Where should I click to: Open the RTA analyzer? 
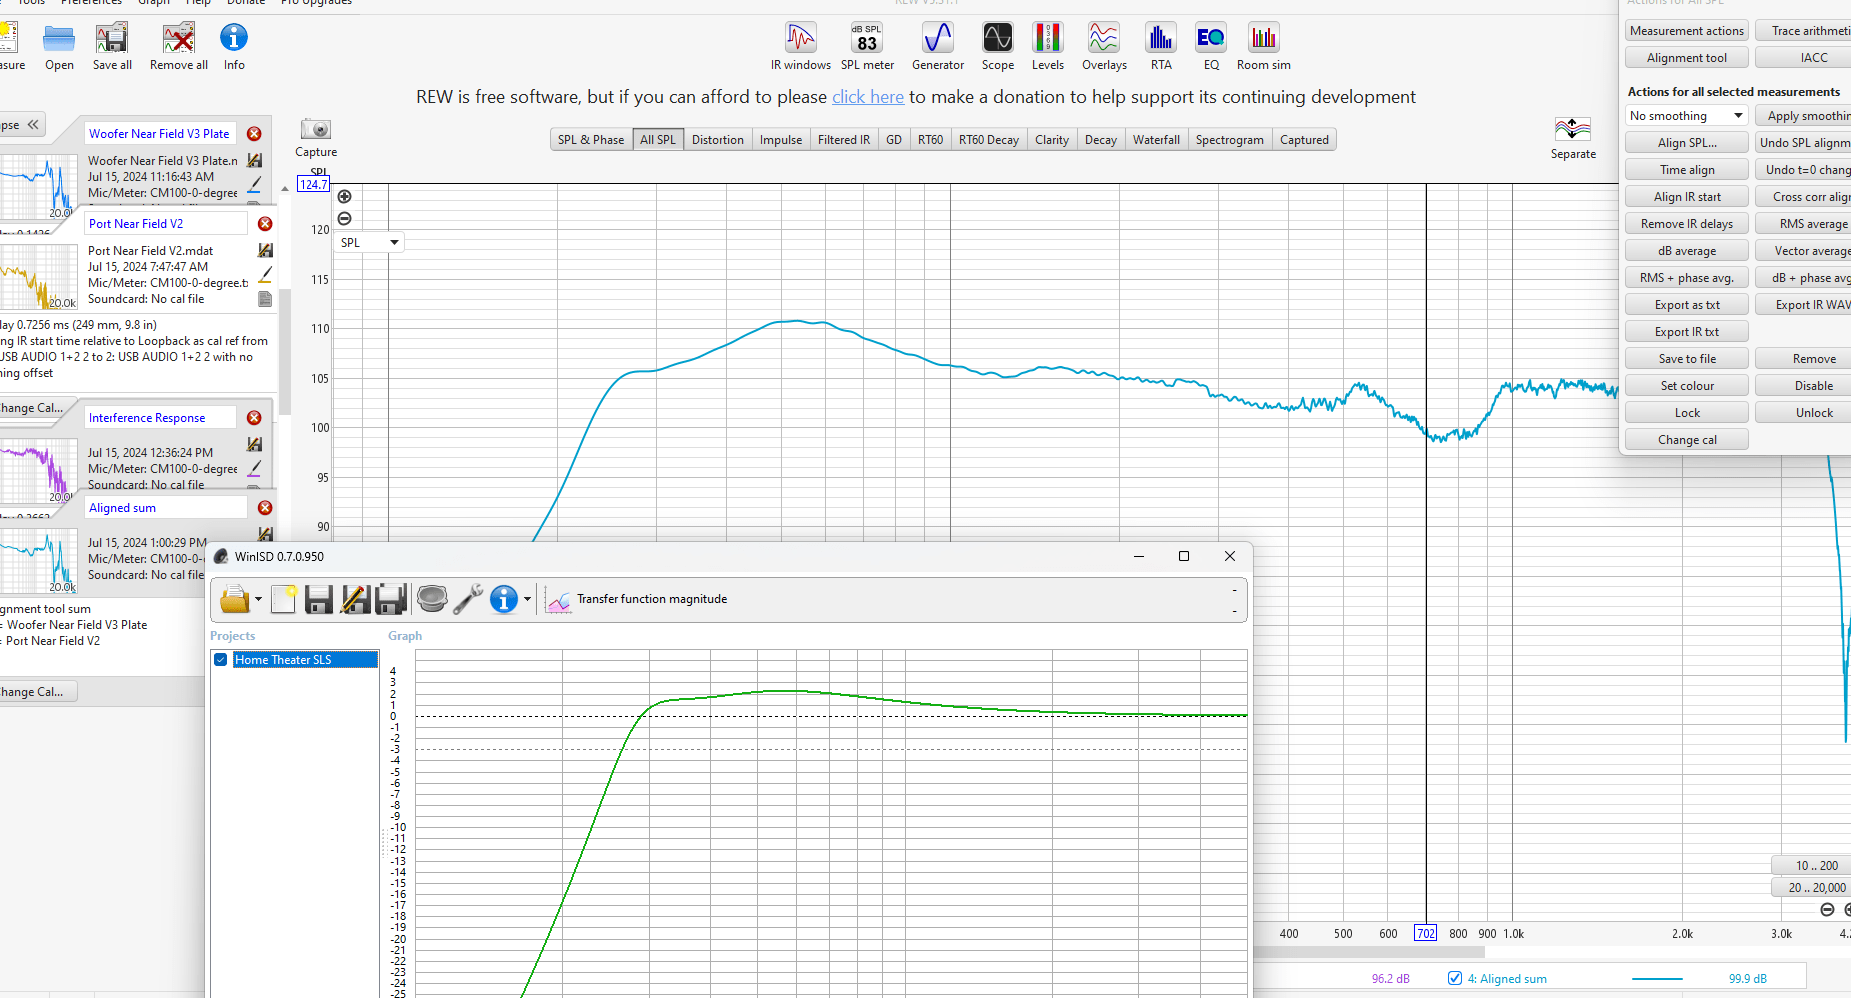(x=1160, y=46)
